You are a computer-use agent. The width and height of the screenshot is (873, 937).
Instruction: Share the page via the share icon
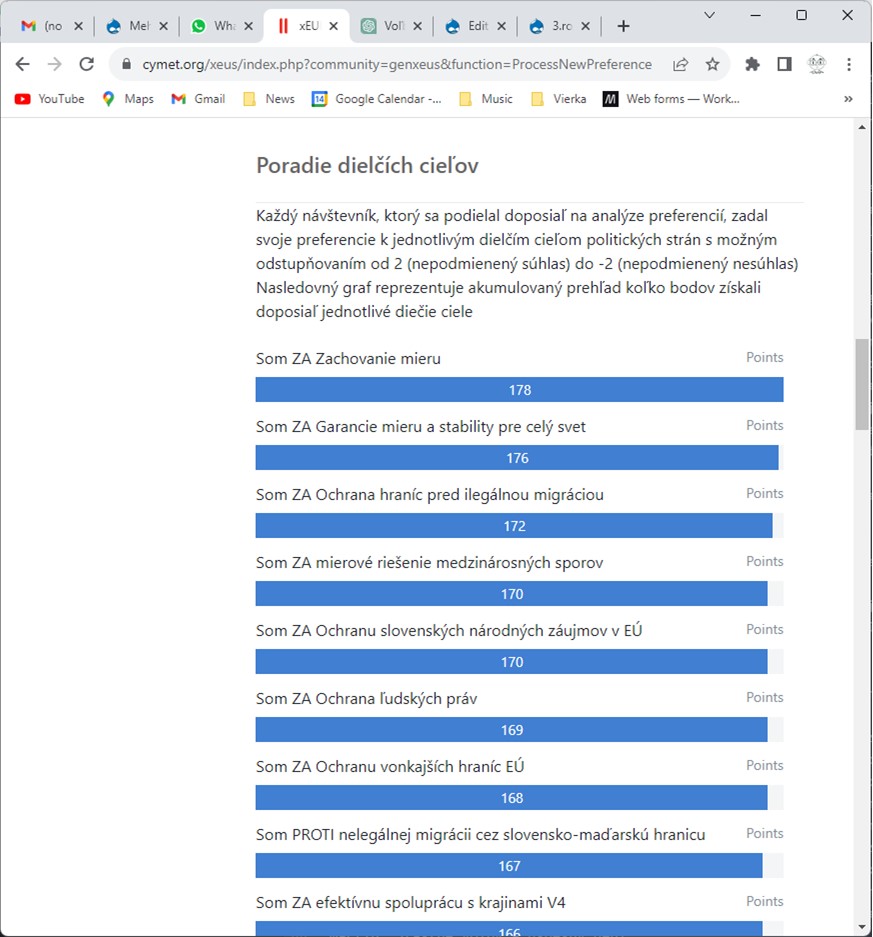(680, 62)
